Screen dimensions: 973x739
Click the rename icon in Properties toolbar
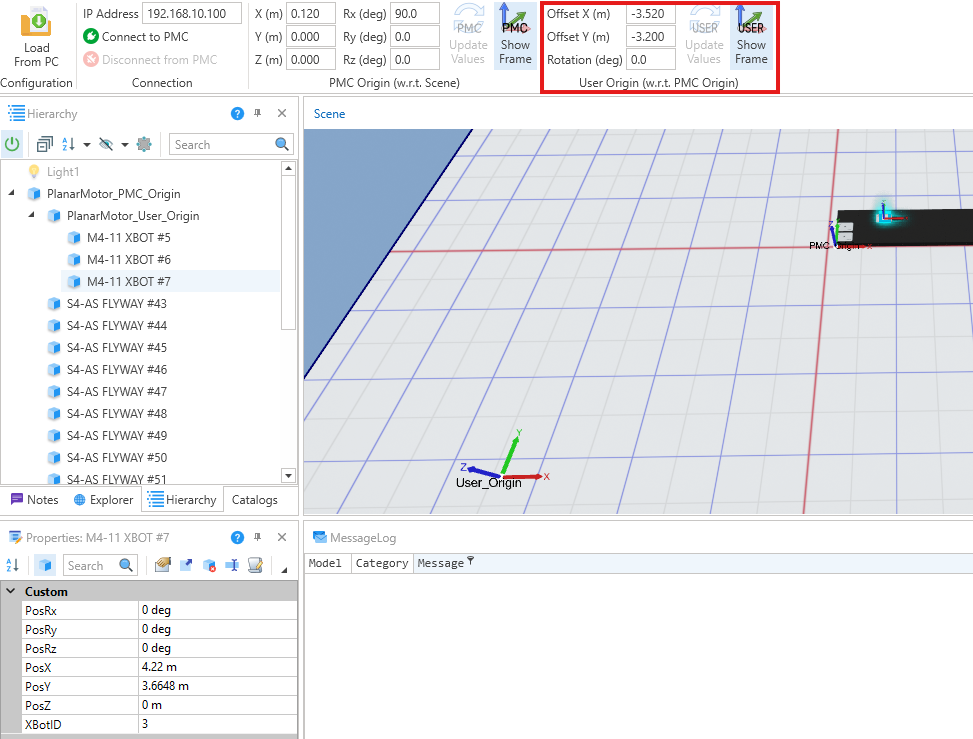[x=233, y=565]
